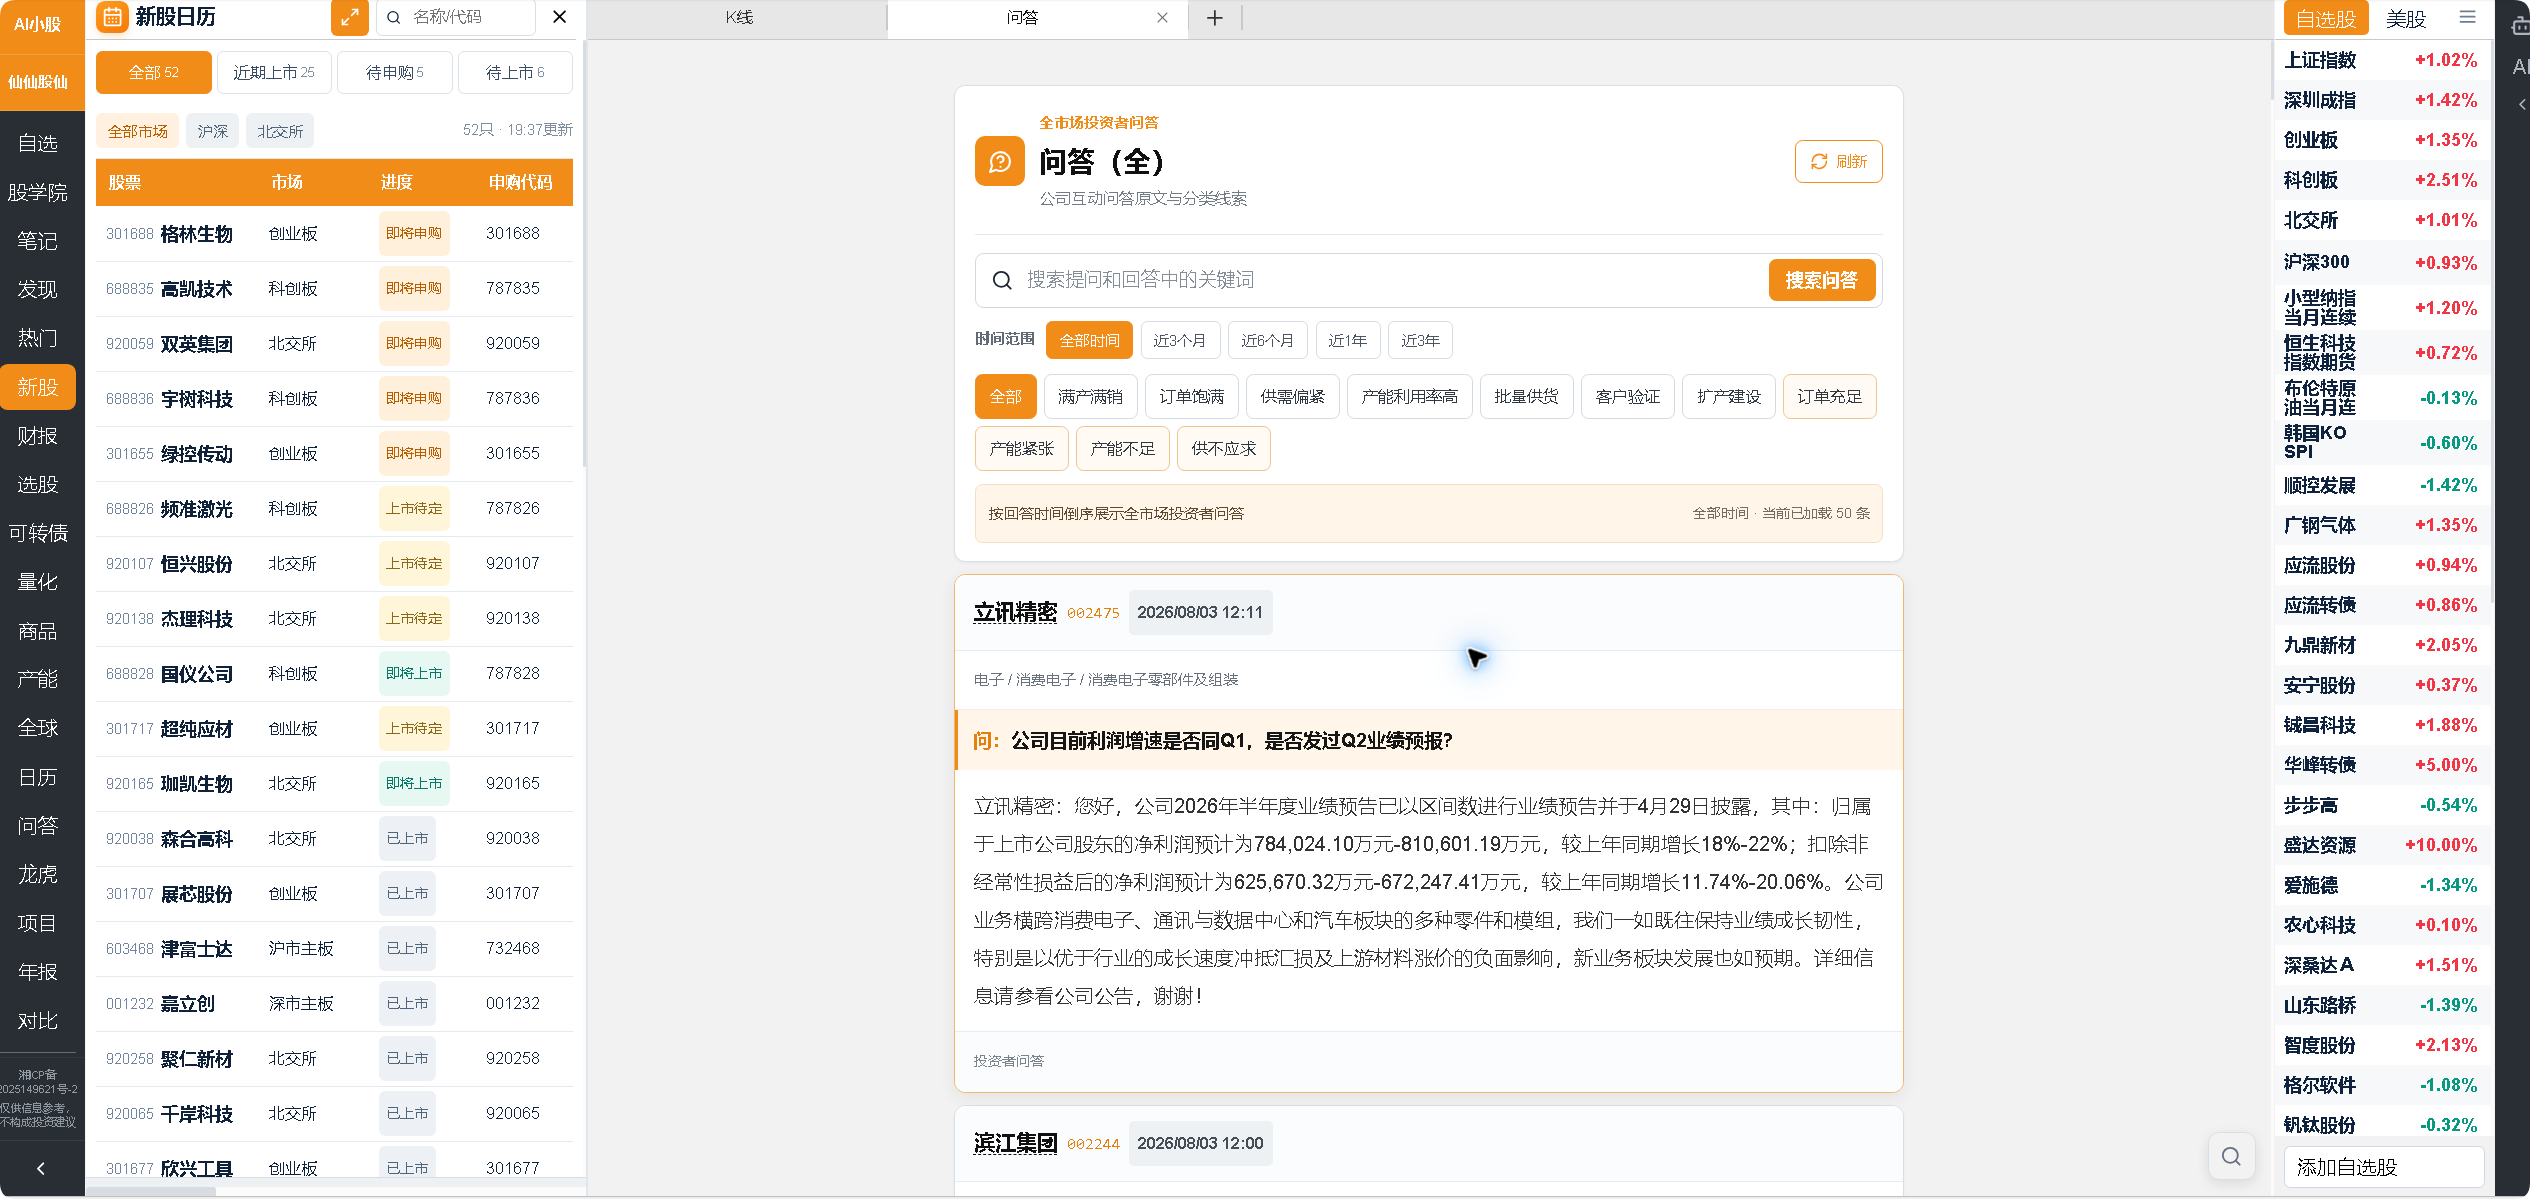Collapse the right watchlist panel chevron
Viewport: 2530px width, 1199px height.
[x=2522, y=105]
